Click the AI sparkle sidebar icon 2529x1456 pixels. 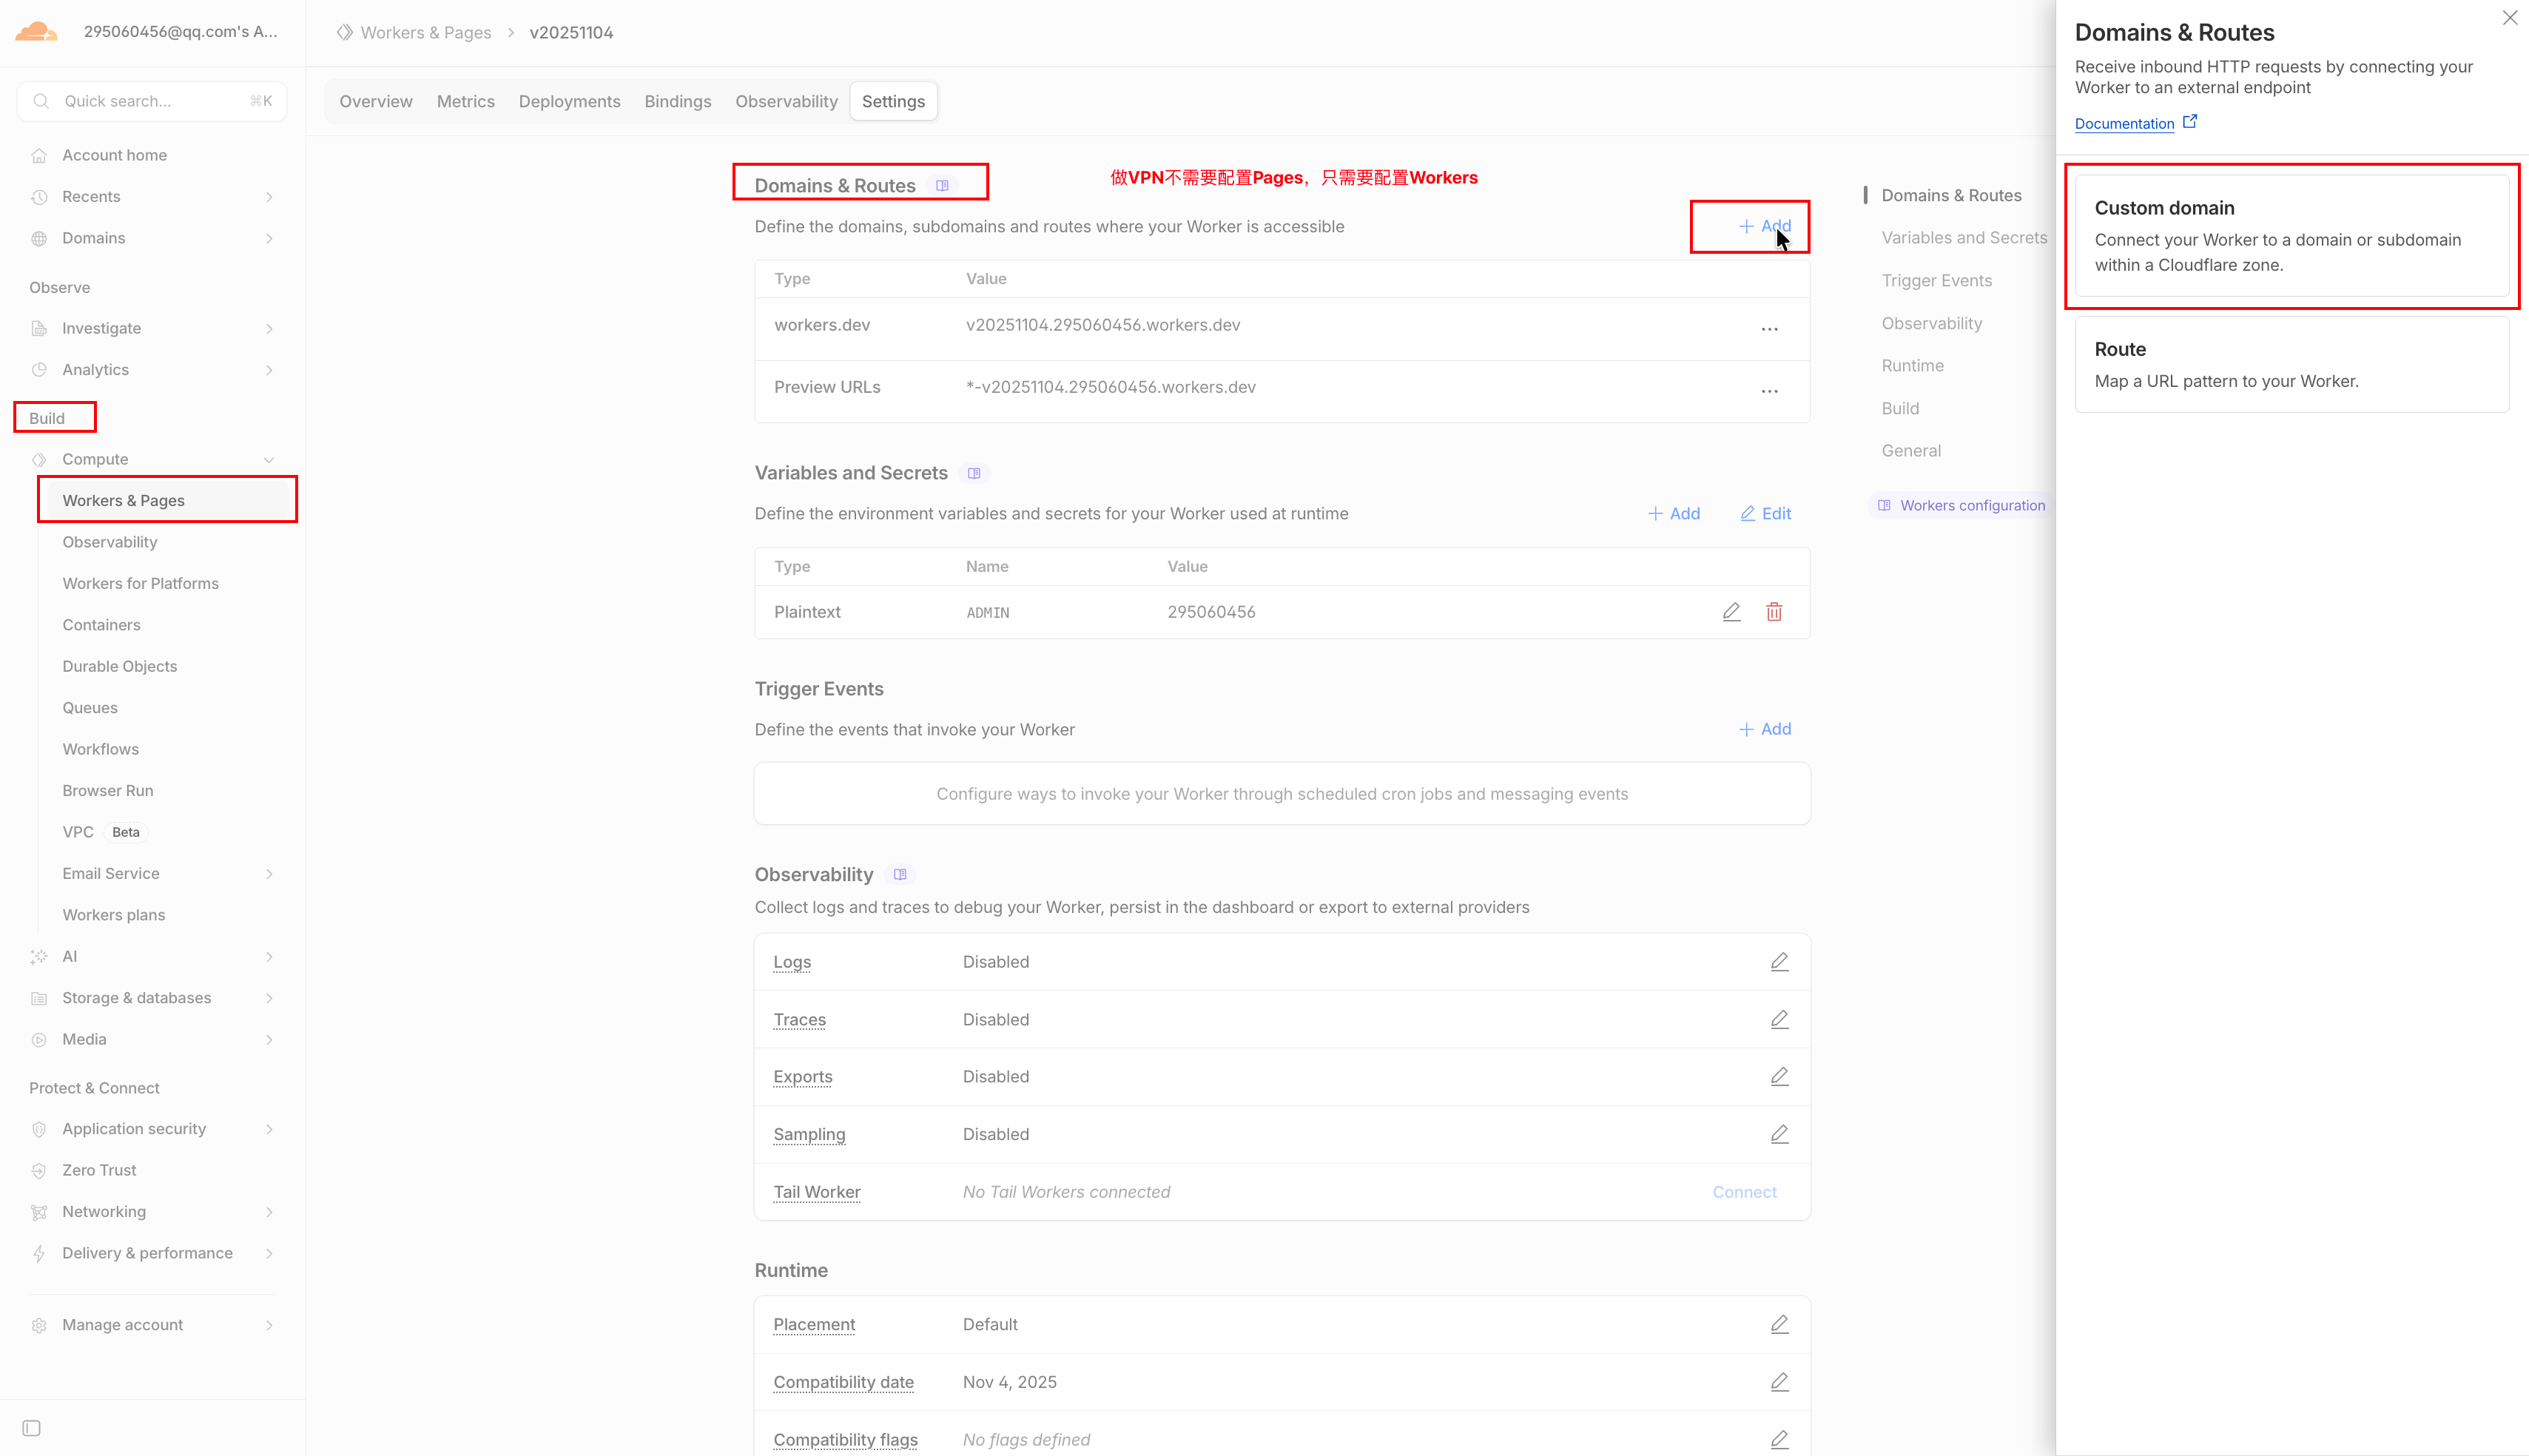tap(39, 957)
